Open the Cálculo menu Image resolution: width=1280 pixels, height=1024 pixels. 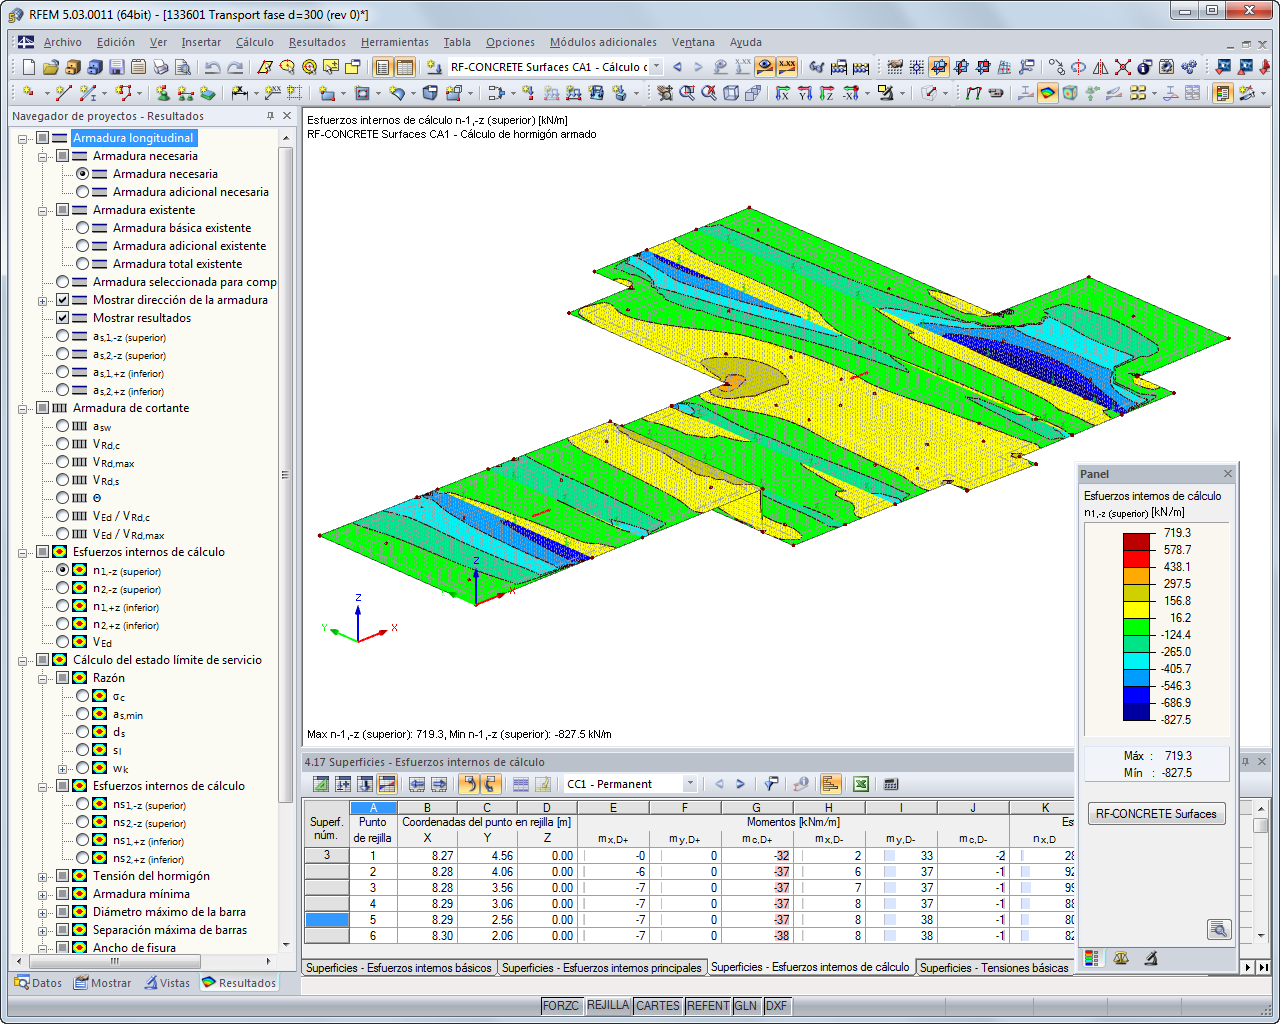254,42
